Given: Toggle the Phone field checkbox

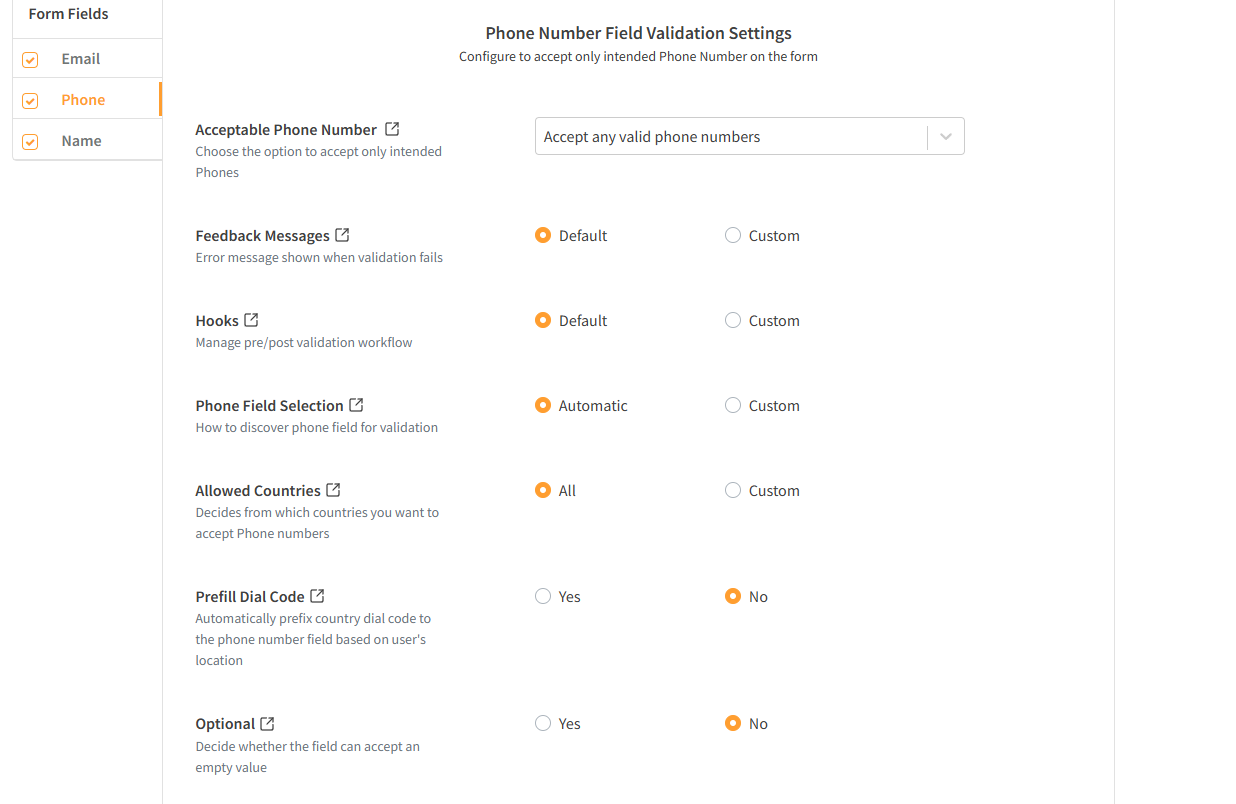Looking at the screenshot, I should 30,99.
